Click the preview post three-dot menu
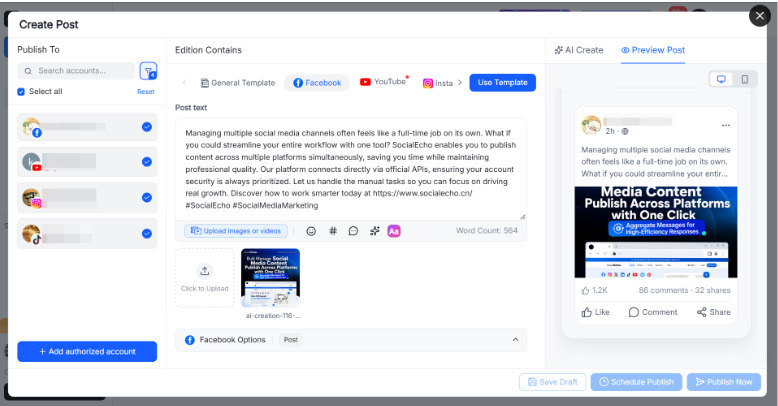Image resolution: width=778 pixels, height=406 pixels. (725, 126)
